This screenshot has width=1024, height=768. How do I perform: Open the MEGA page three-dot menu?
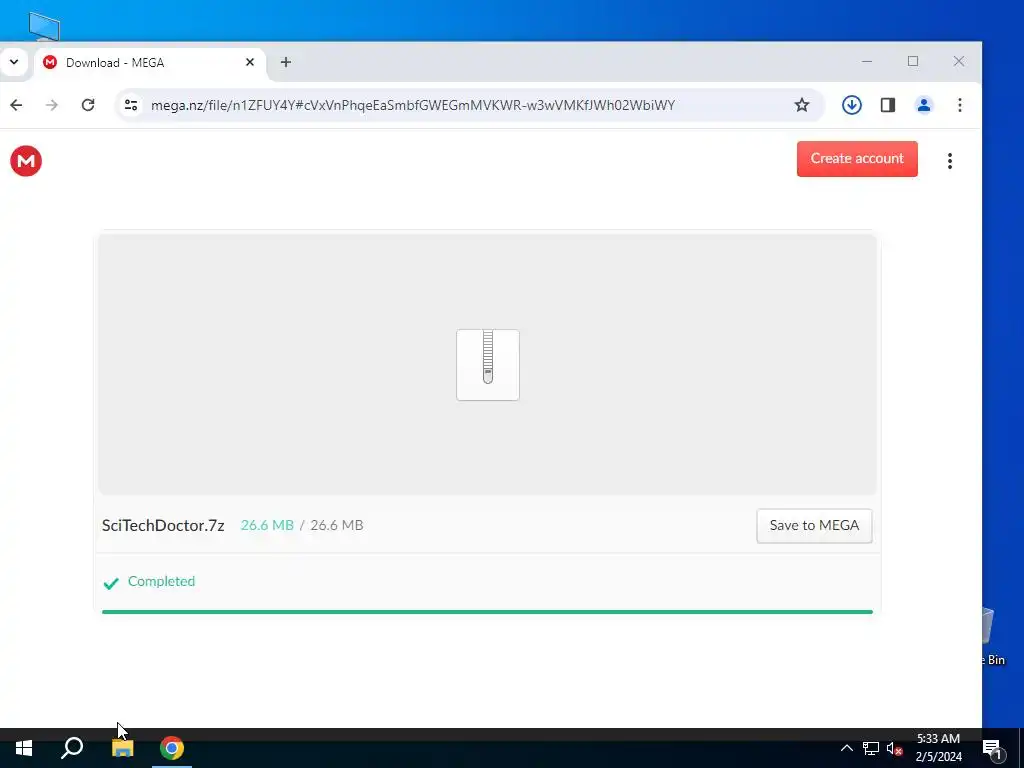tap(950, 161)
